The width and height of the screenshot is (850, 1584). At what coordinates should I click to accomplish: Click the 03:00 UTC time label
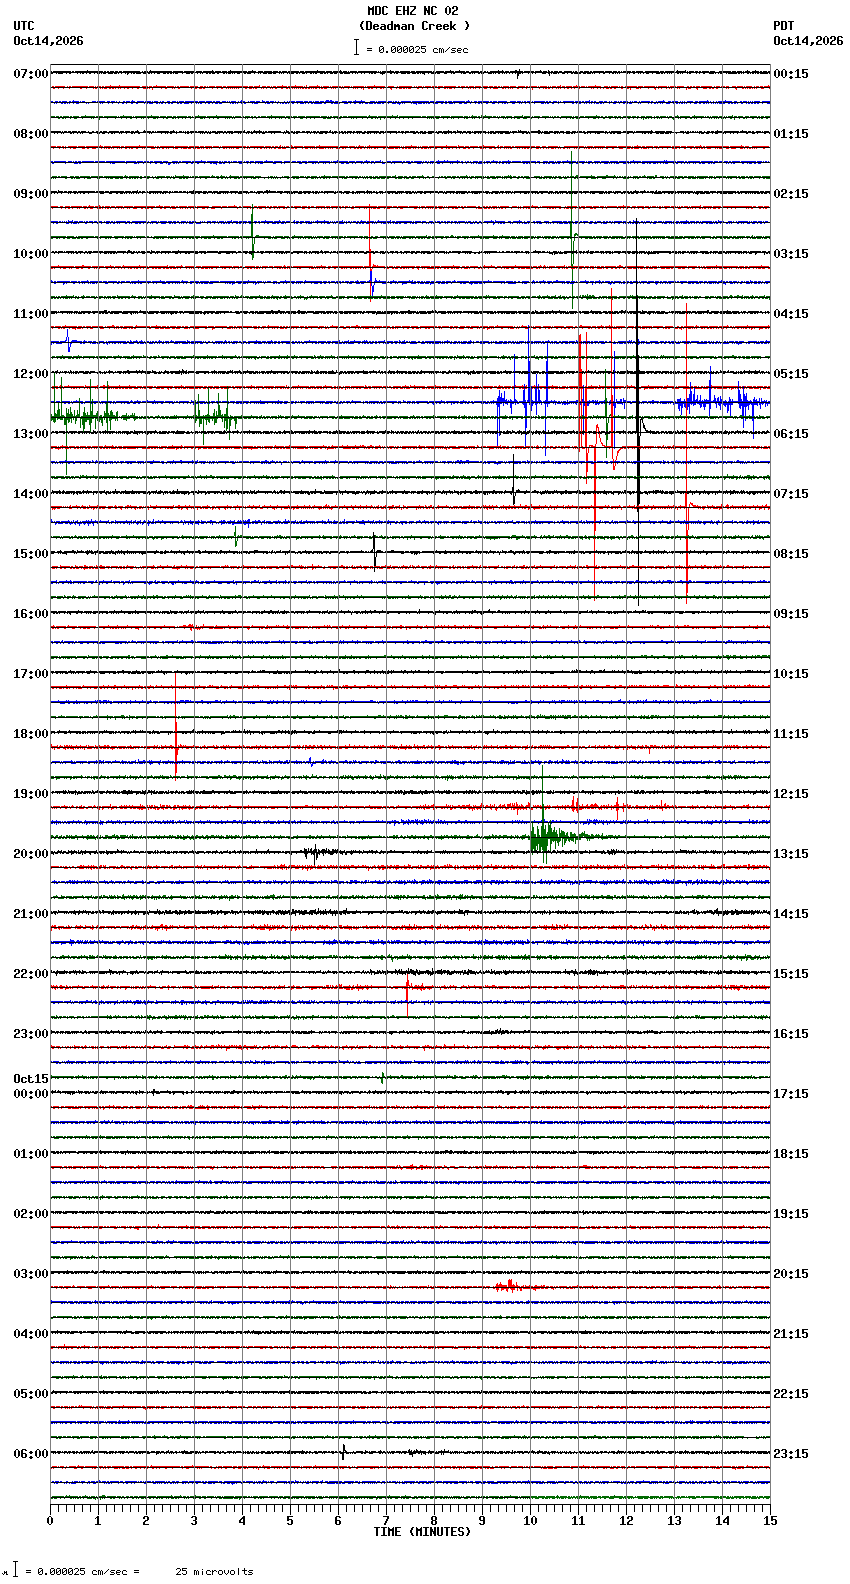(31, 1274)
